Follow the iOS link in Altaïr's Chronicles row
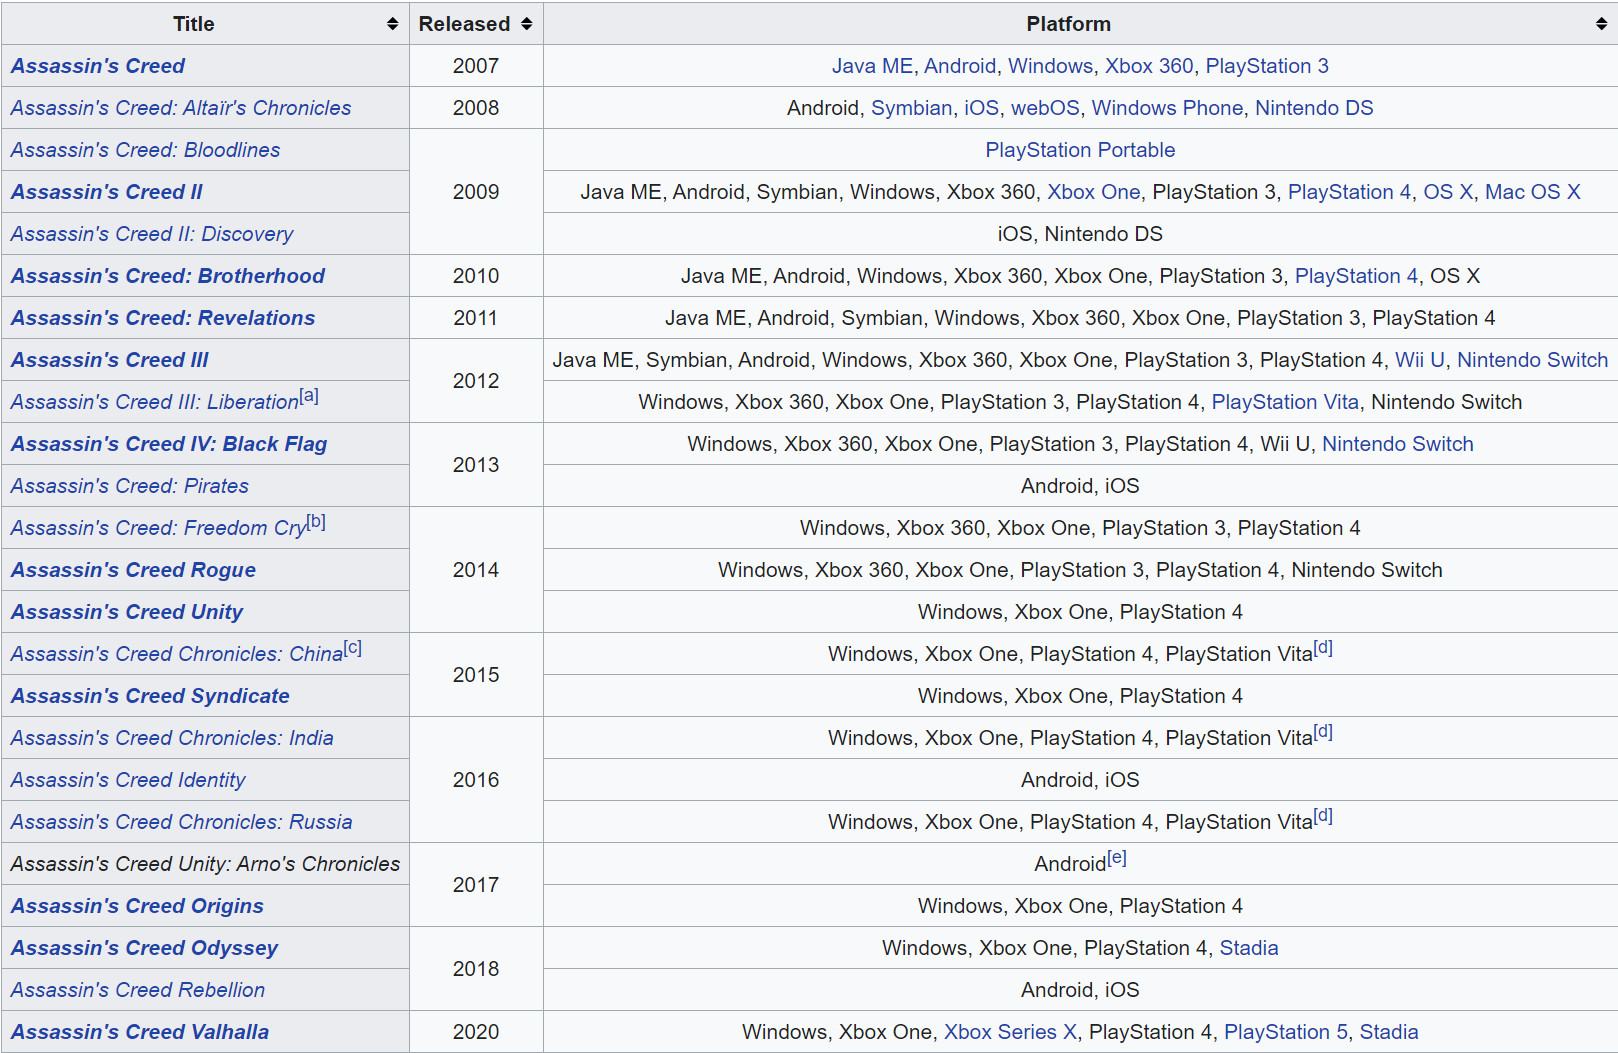The height and width of the screenshot is (1053, 1618). (x=982, y=108)
